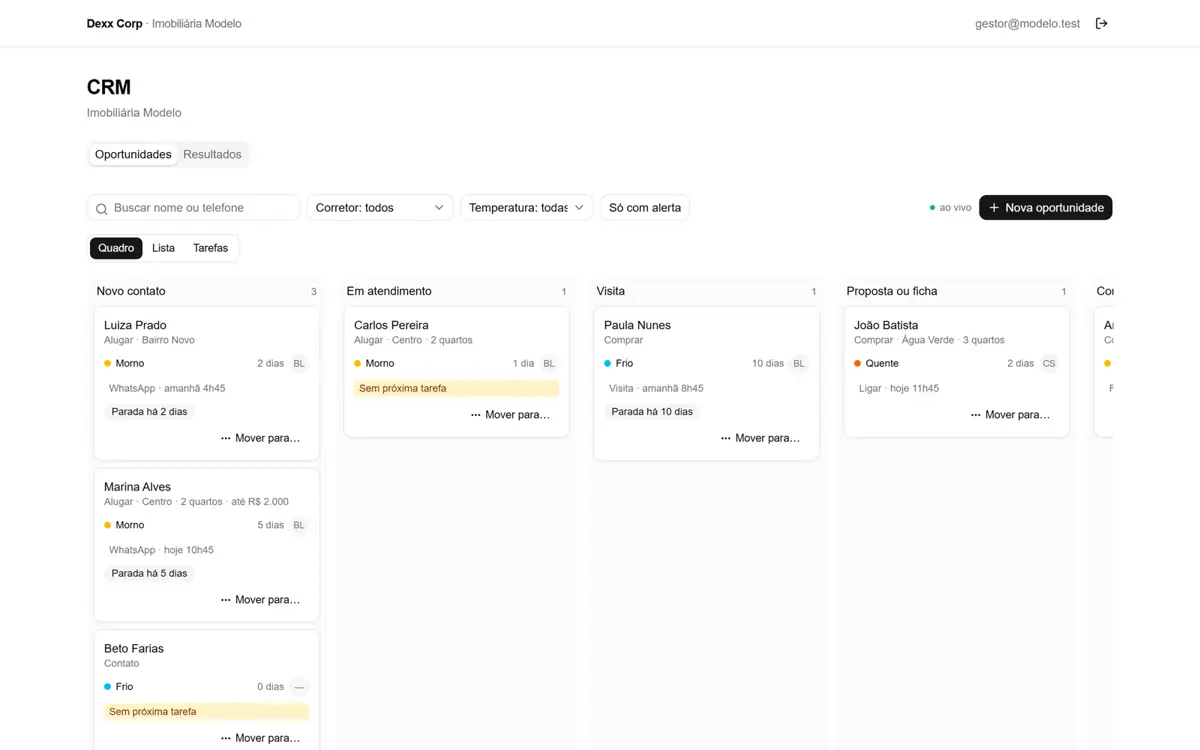Image resolution: width=1200 pixels, height=750 pixels.
Task: Click the BL broker badge on Marina Alves card
Action: click(299, 525)
